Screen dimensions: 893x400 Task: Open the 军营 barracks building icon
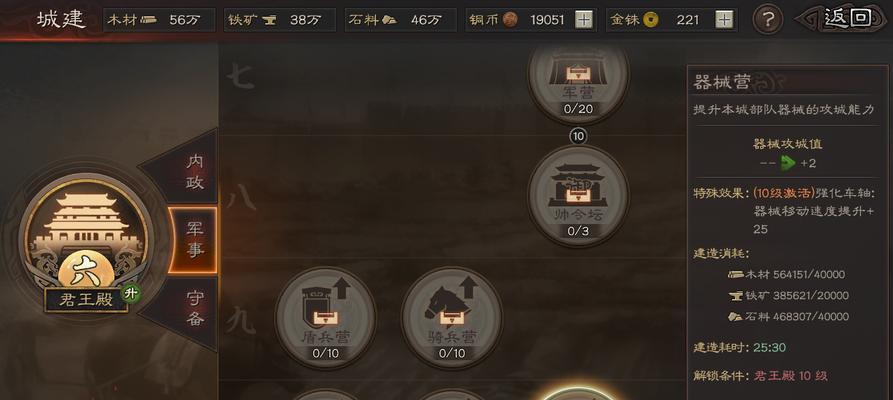(x=578, y=77)
